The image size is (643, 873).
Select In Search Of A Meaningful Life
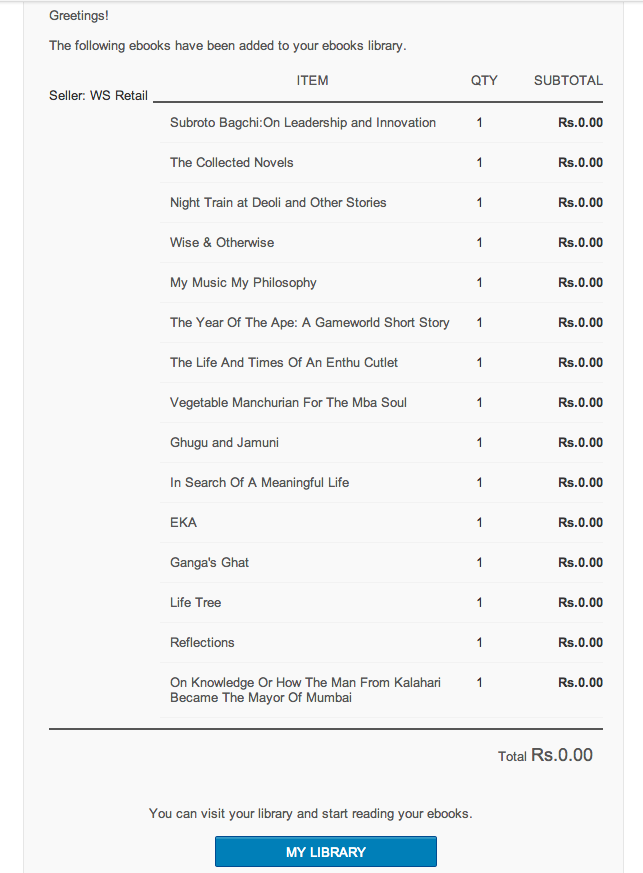coord(259,483)
